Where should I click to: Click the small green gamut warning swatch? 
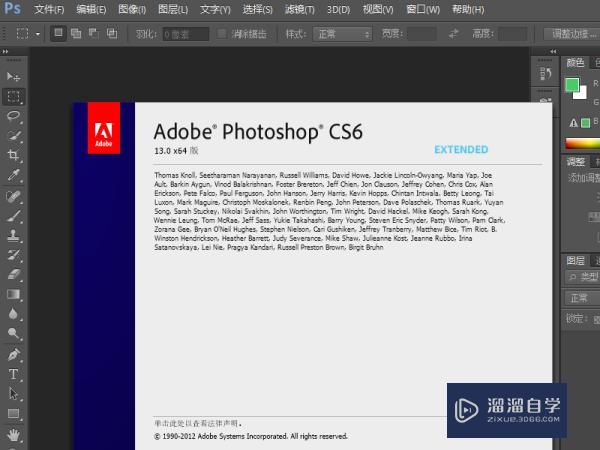(x=585, y=123)
